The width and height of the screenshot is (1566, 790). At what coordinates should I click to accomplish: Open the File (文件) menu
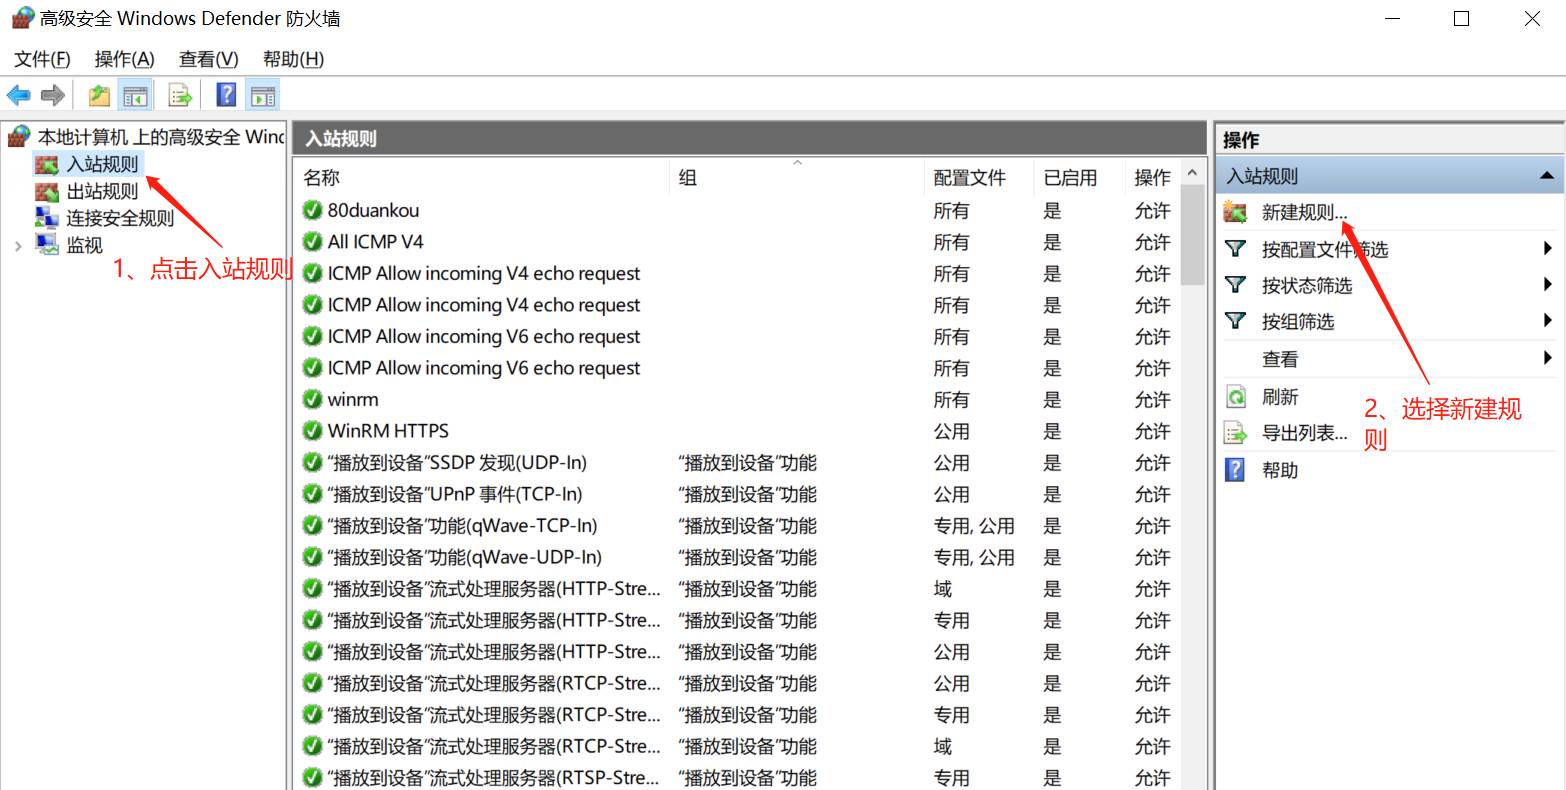tap(42, 59)
